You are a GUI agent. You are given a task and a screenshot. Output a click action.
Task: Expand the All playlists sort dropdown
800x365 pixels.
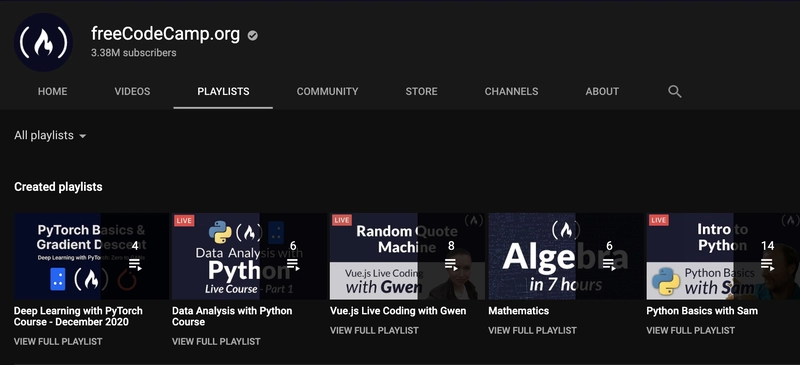pos(50,136)
